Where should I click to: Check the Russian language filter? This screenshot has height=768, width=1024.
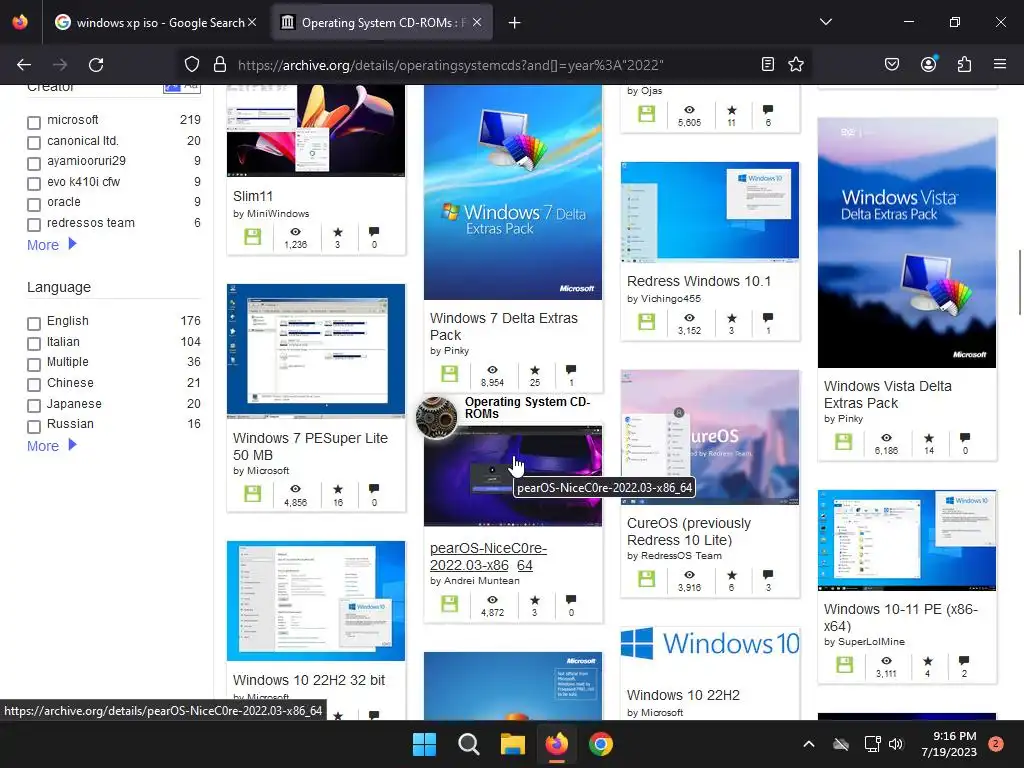[x=34, y=426]
